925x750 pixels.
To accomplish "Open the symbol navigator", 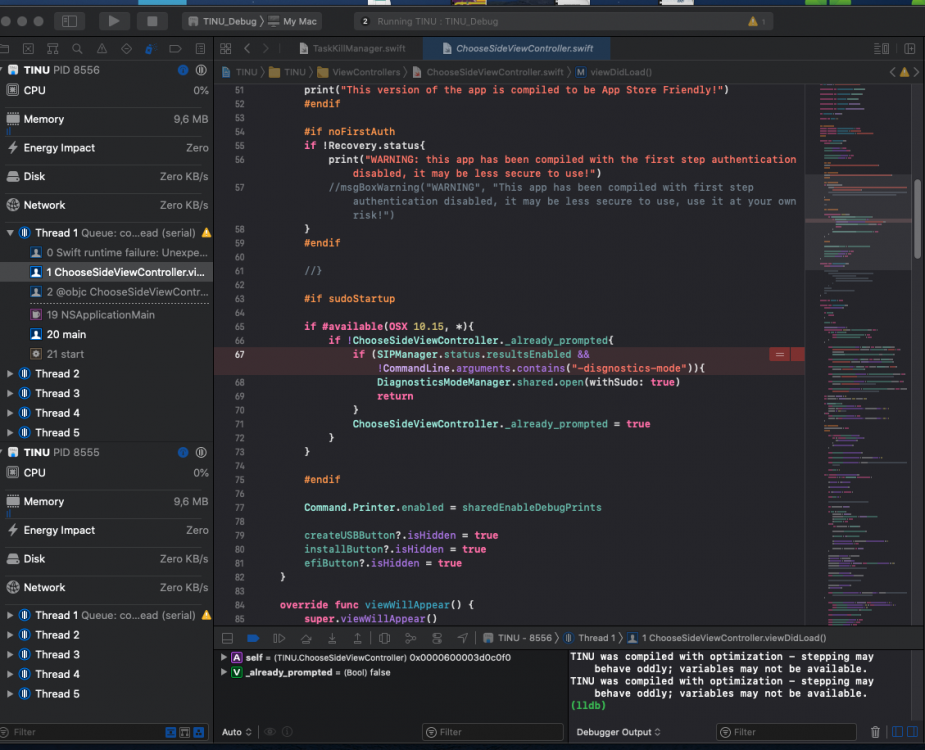I will coord(53,49).
